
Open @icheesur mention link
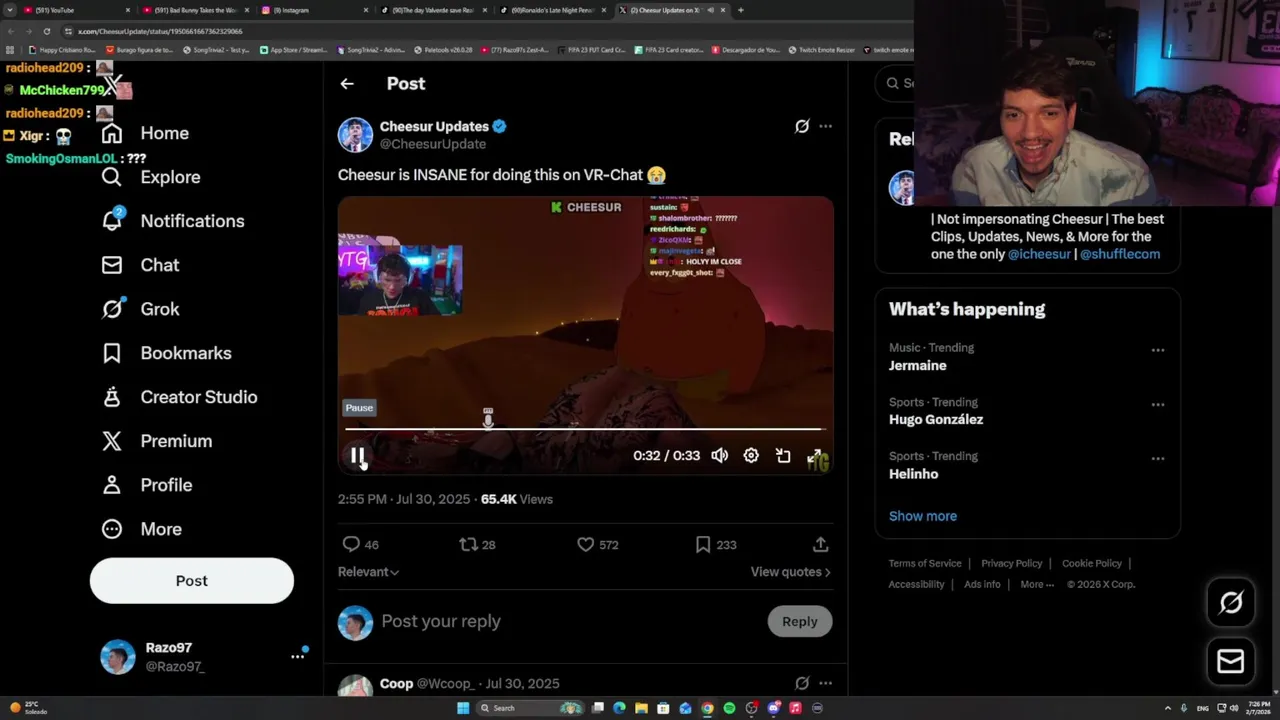pos(1039,254)
